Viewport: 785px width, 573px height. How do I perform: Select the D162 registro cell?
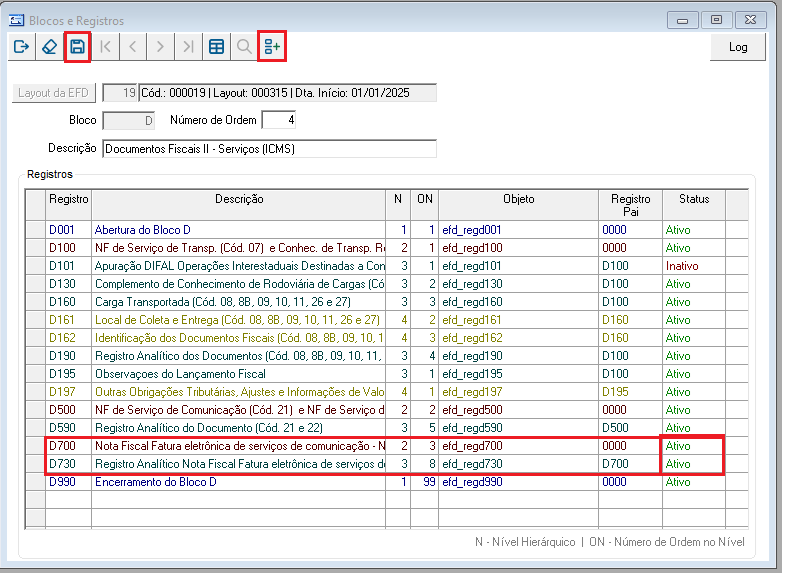click(69, 338)
